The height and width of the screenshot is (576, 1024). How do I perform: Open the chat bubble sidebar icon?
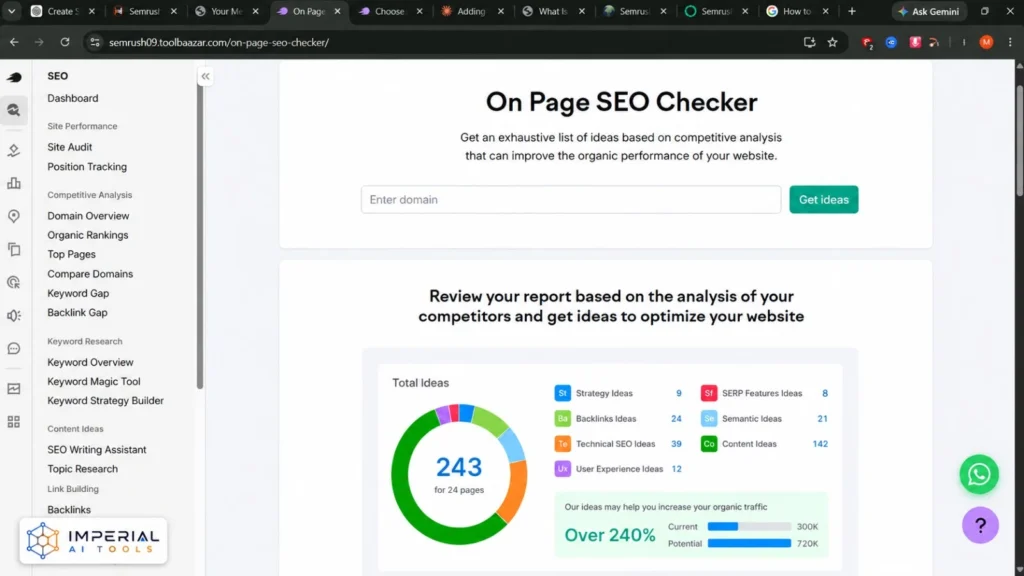[x=14, y=349]
